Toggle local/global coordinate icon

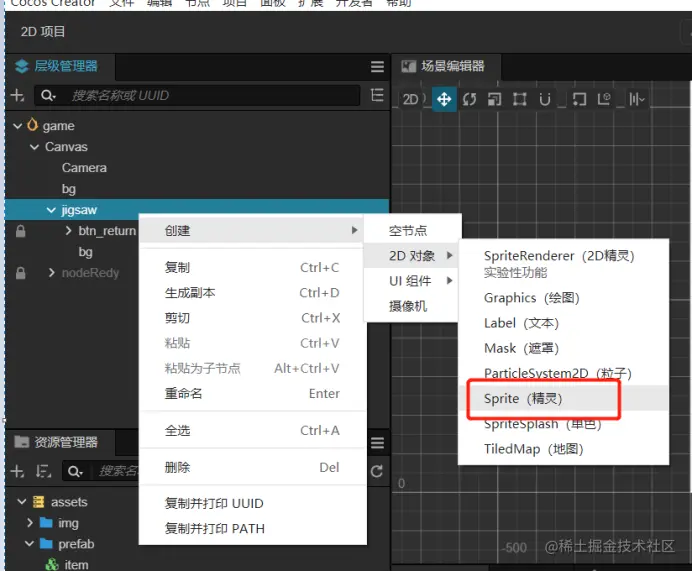tap(604, 99)
